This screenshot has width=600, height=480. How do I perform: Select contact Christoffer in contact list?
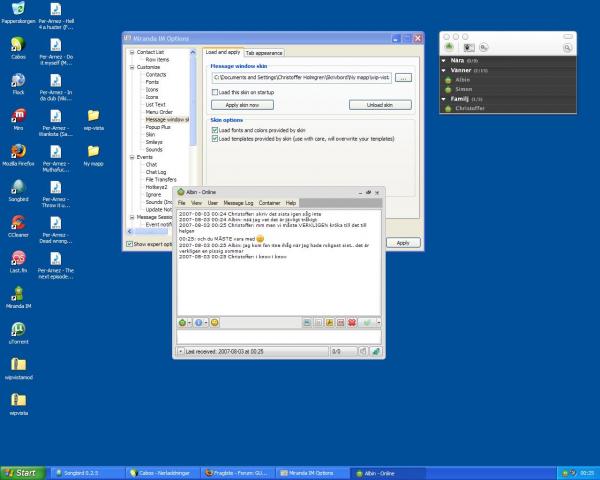(x=470, y=108)
